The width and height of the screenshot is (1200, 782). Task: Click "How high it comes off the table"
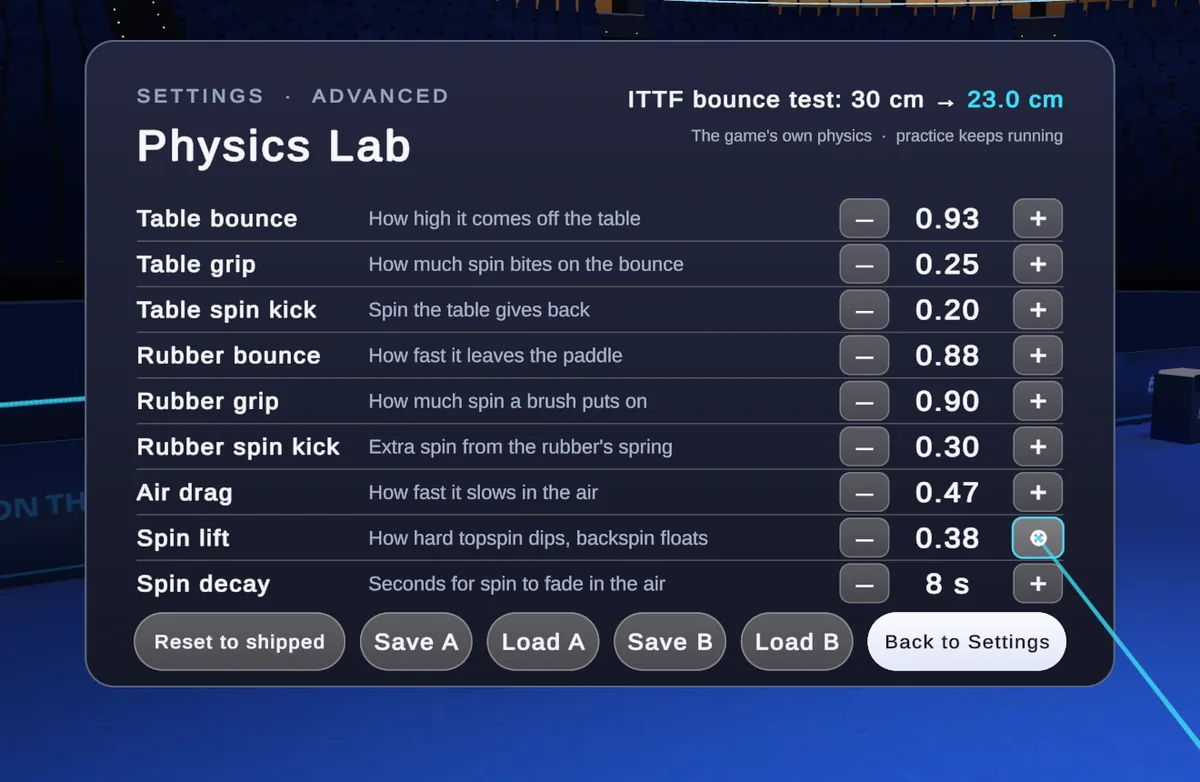(504, 219)
